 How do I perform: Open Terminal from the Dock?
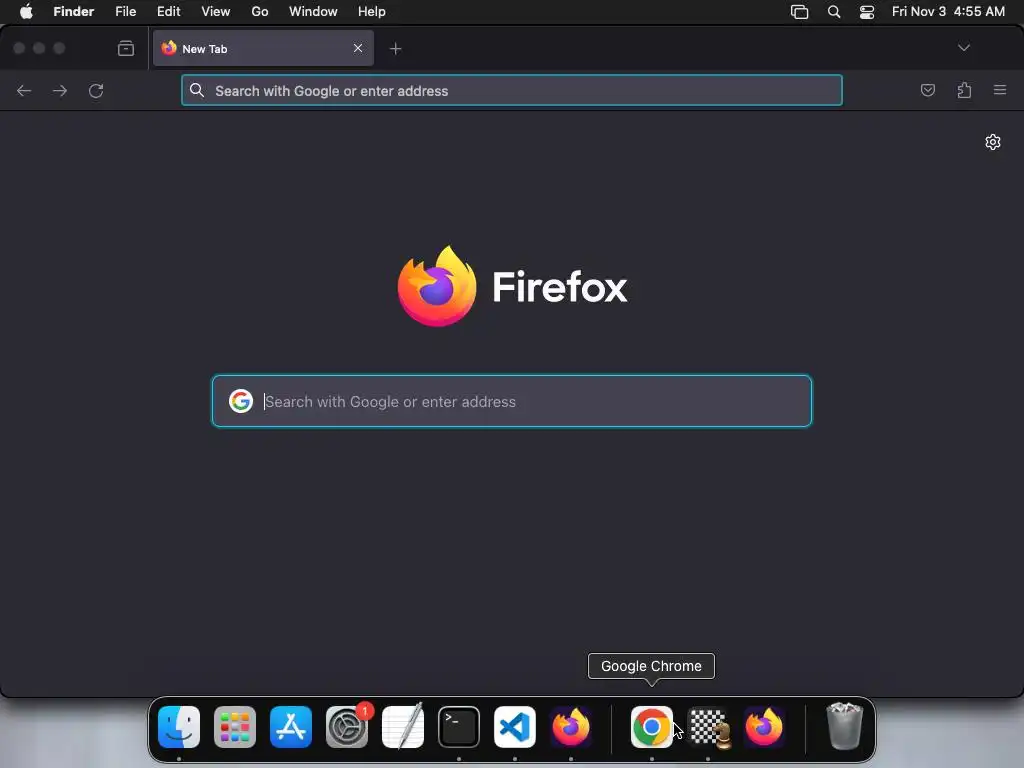click(x=458, y=727)
